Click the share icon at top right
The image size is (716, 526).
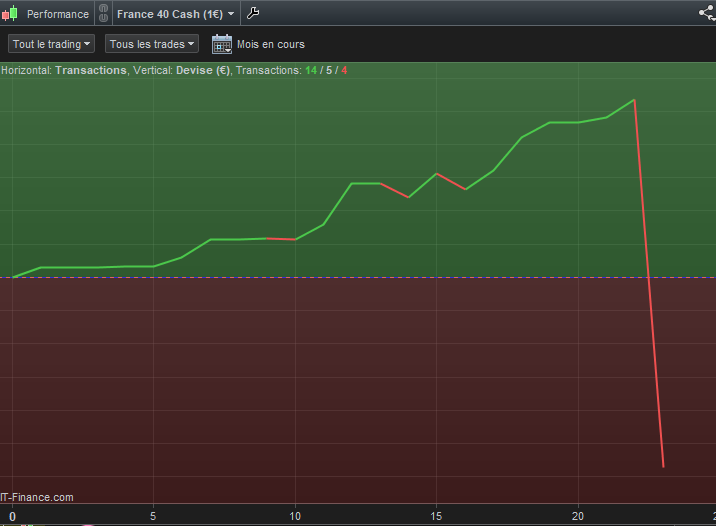tap(707, 13)
